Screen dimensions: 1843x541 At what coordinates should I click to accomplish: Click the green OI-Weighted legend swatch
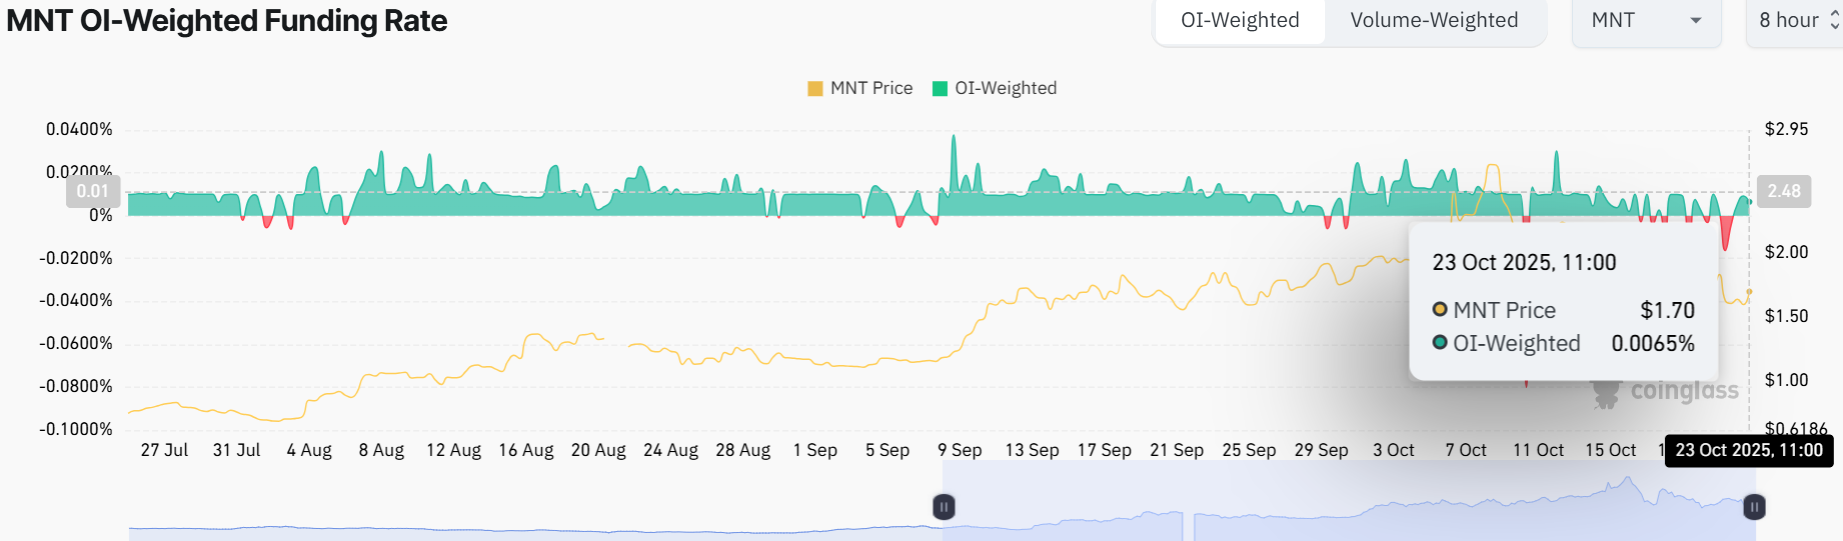(x=939, y=88)
